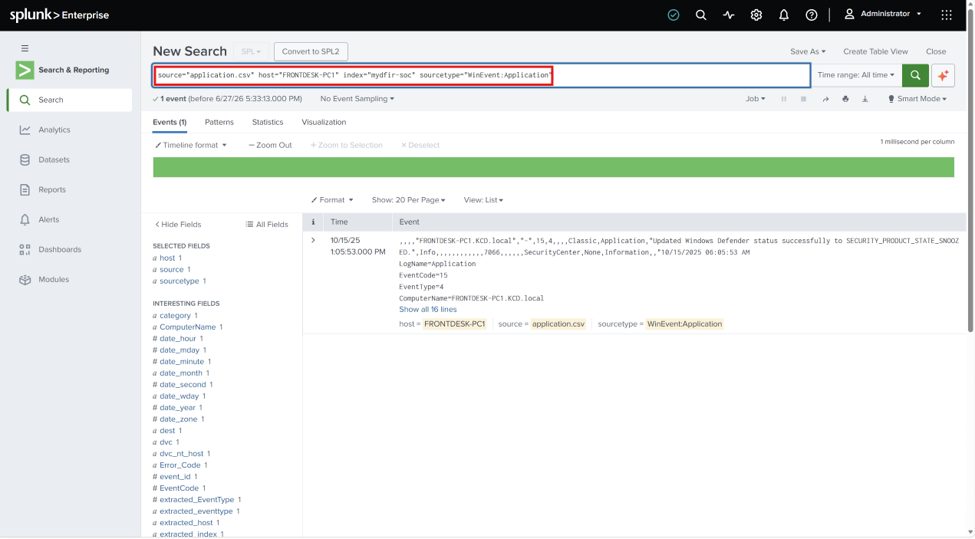Open the notifications bell icon
Viewport: 975px width, 539px height.
784,15
